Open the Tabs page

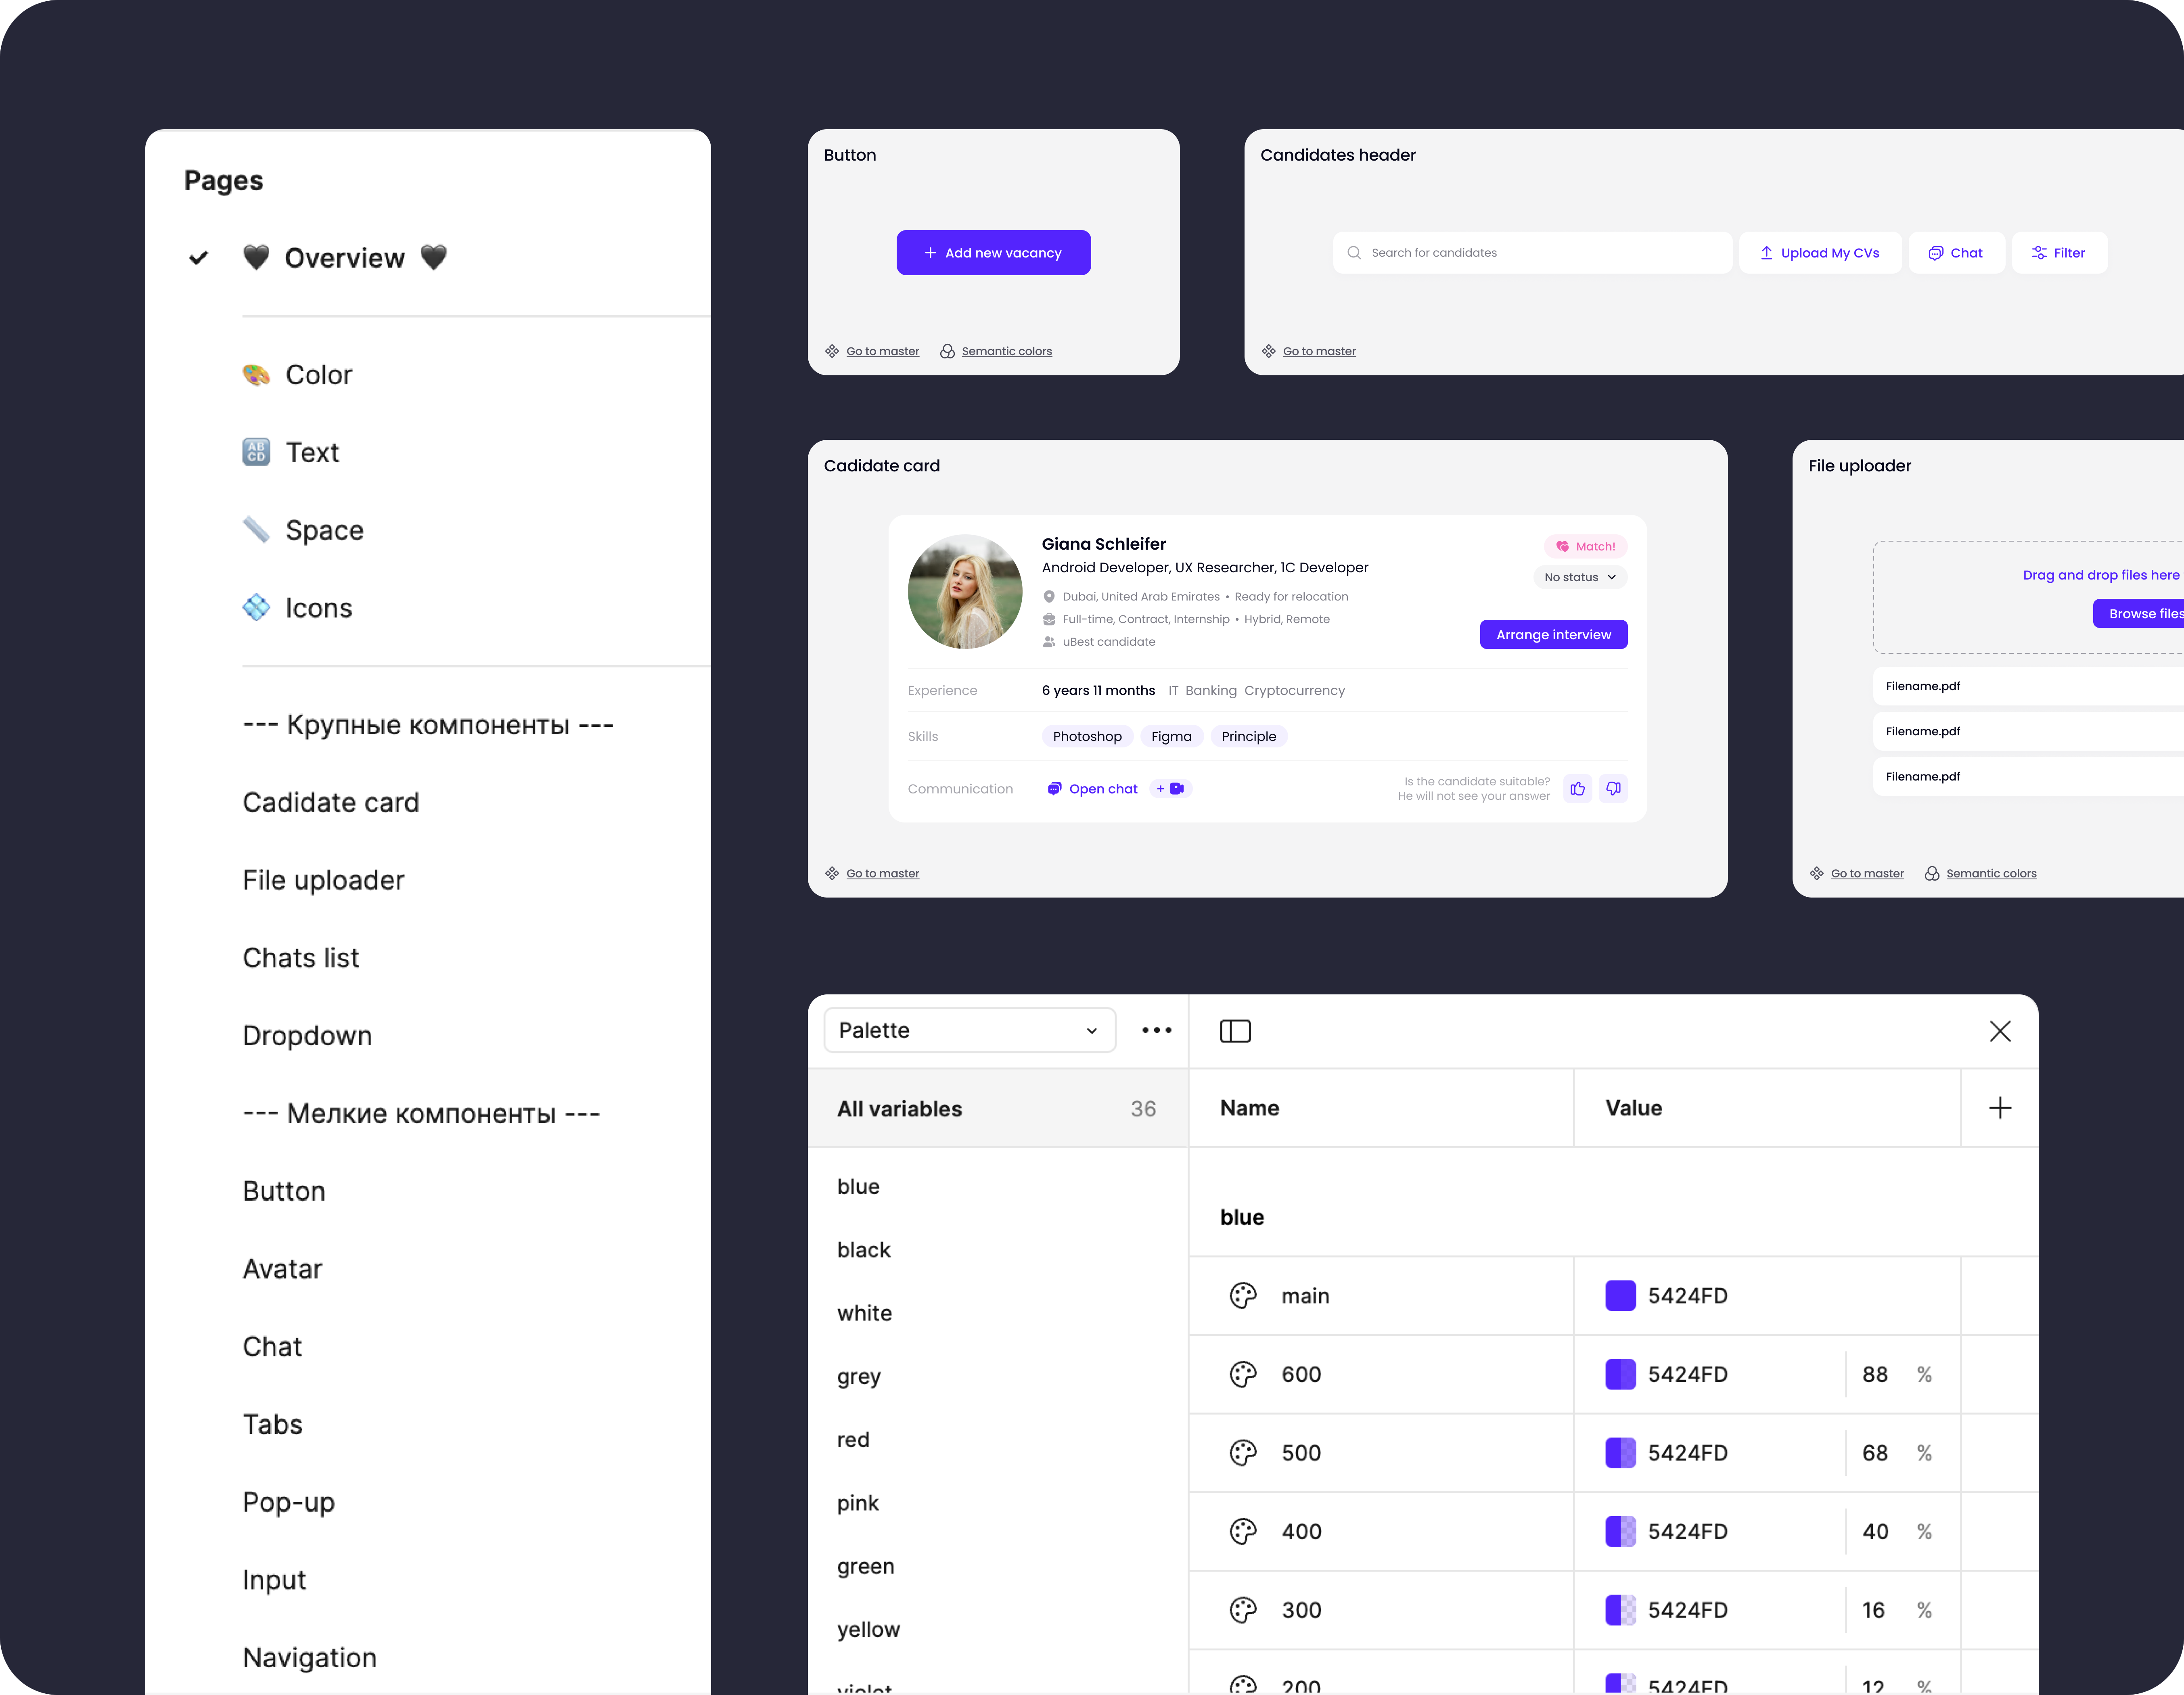(273, 1425)
